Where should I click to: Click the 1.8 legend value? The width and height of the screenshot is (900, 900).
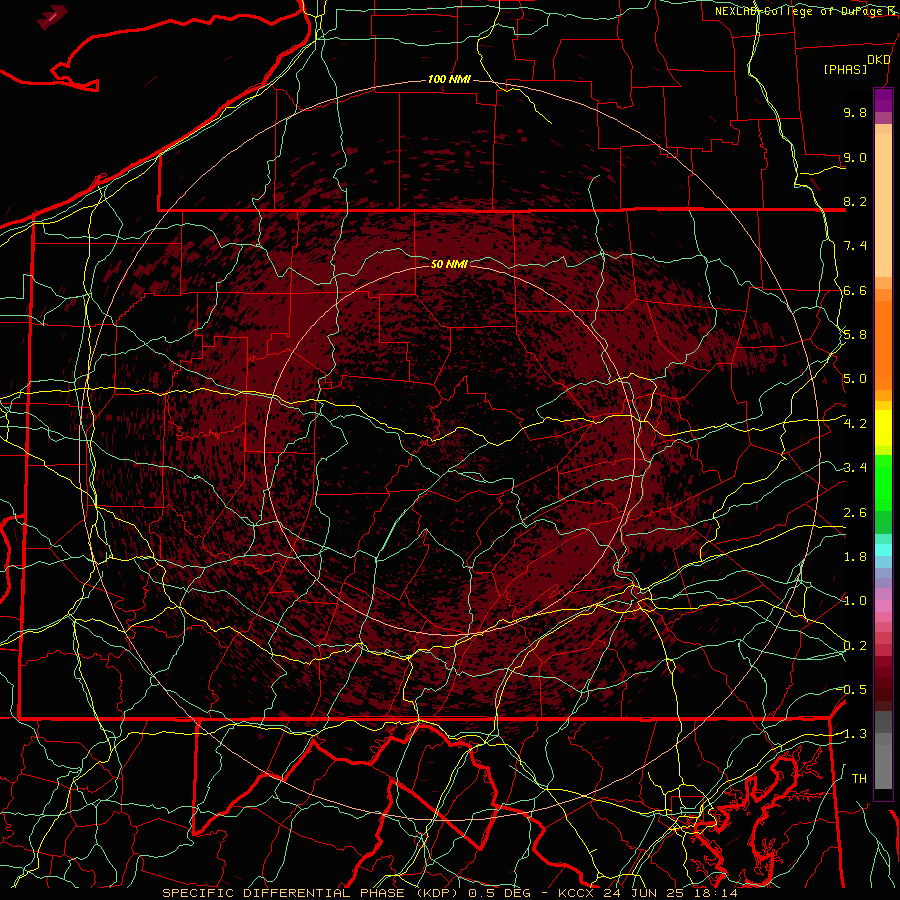click(x=855, y=557)
